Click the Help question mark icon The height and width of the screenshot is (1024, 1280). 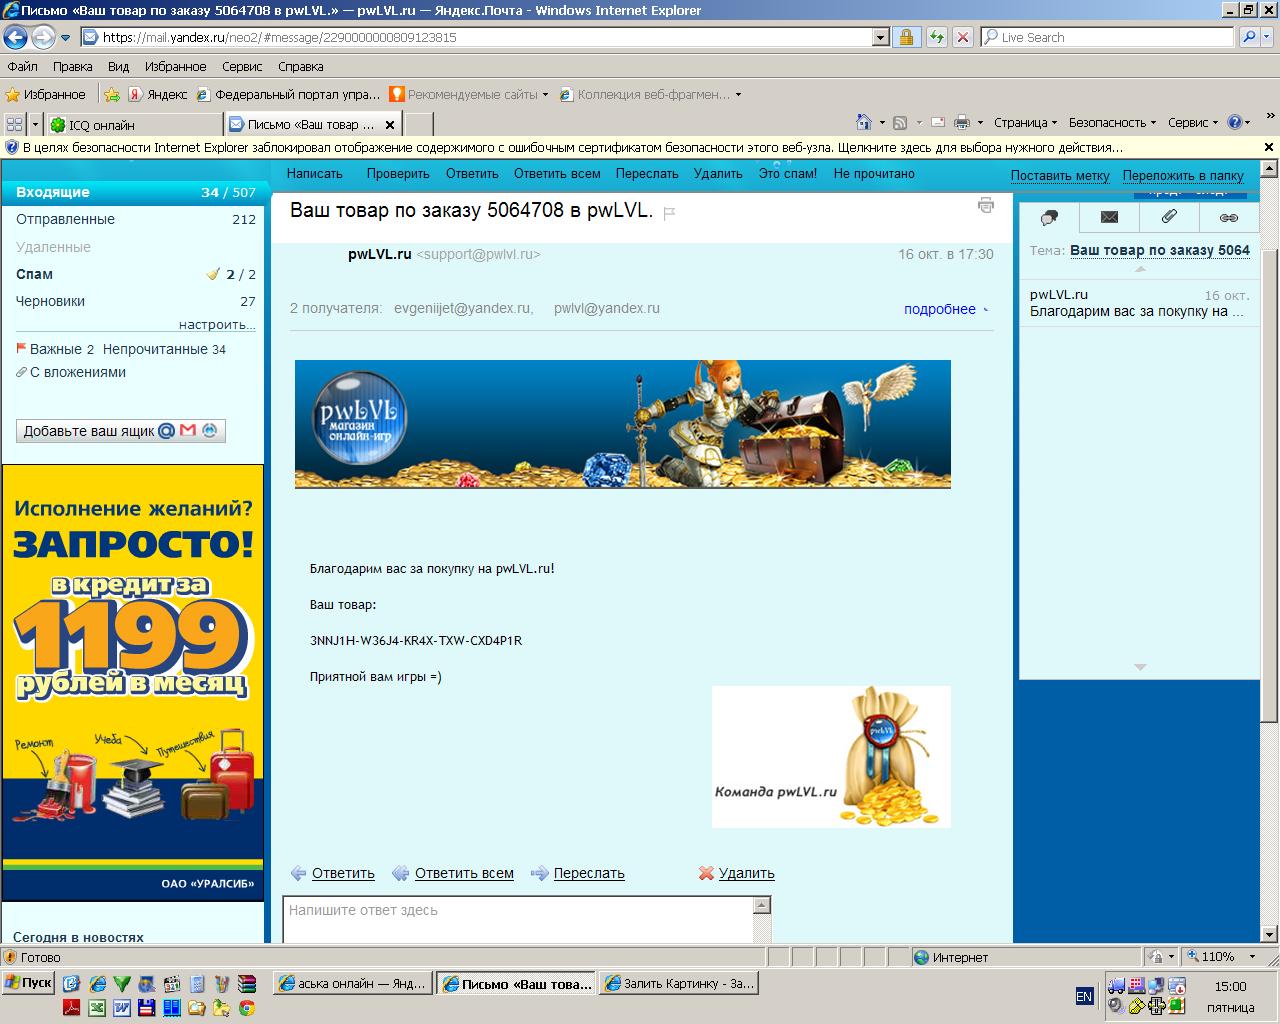tap(1235, 123)
